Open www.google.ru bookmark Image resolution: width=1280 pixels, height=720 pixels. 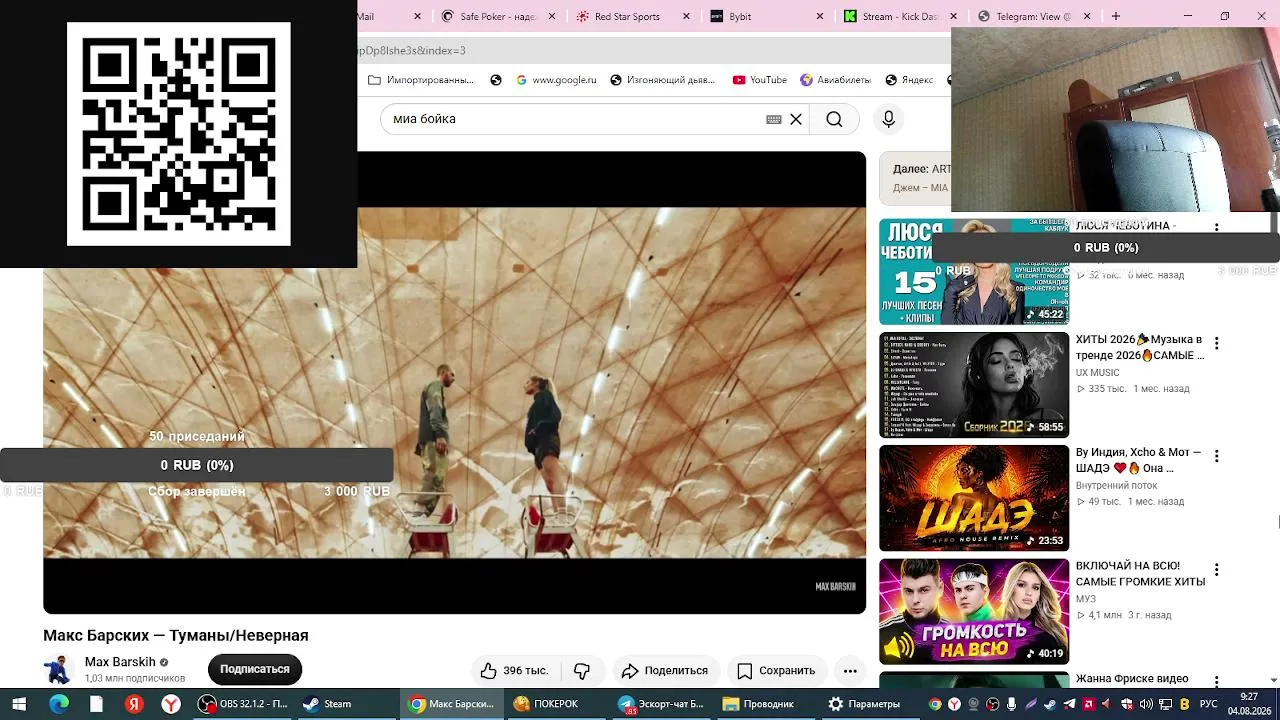click(556, 80)
